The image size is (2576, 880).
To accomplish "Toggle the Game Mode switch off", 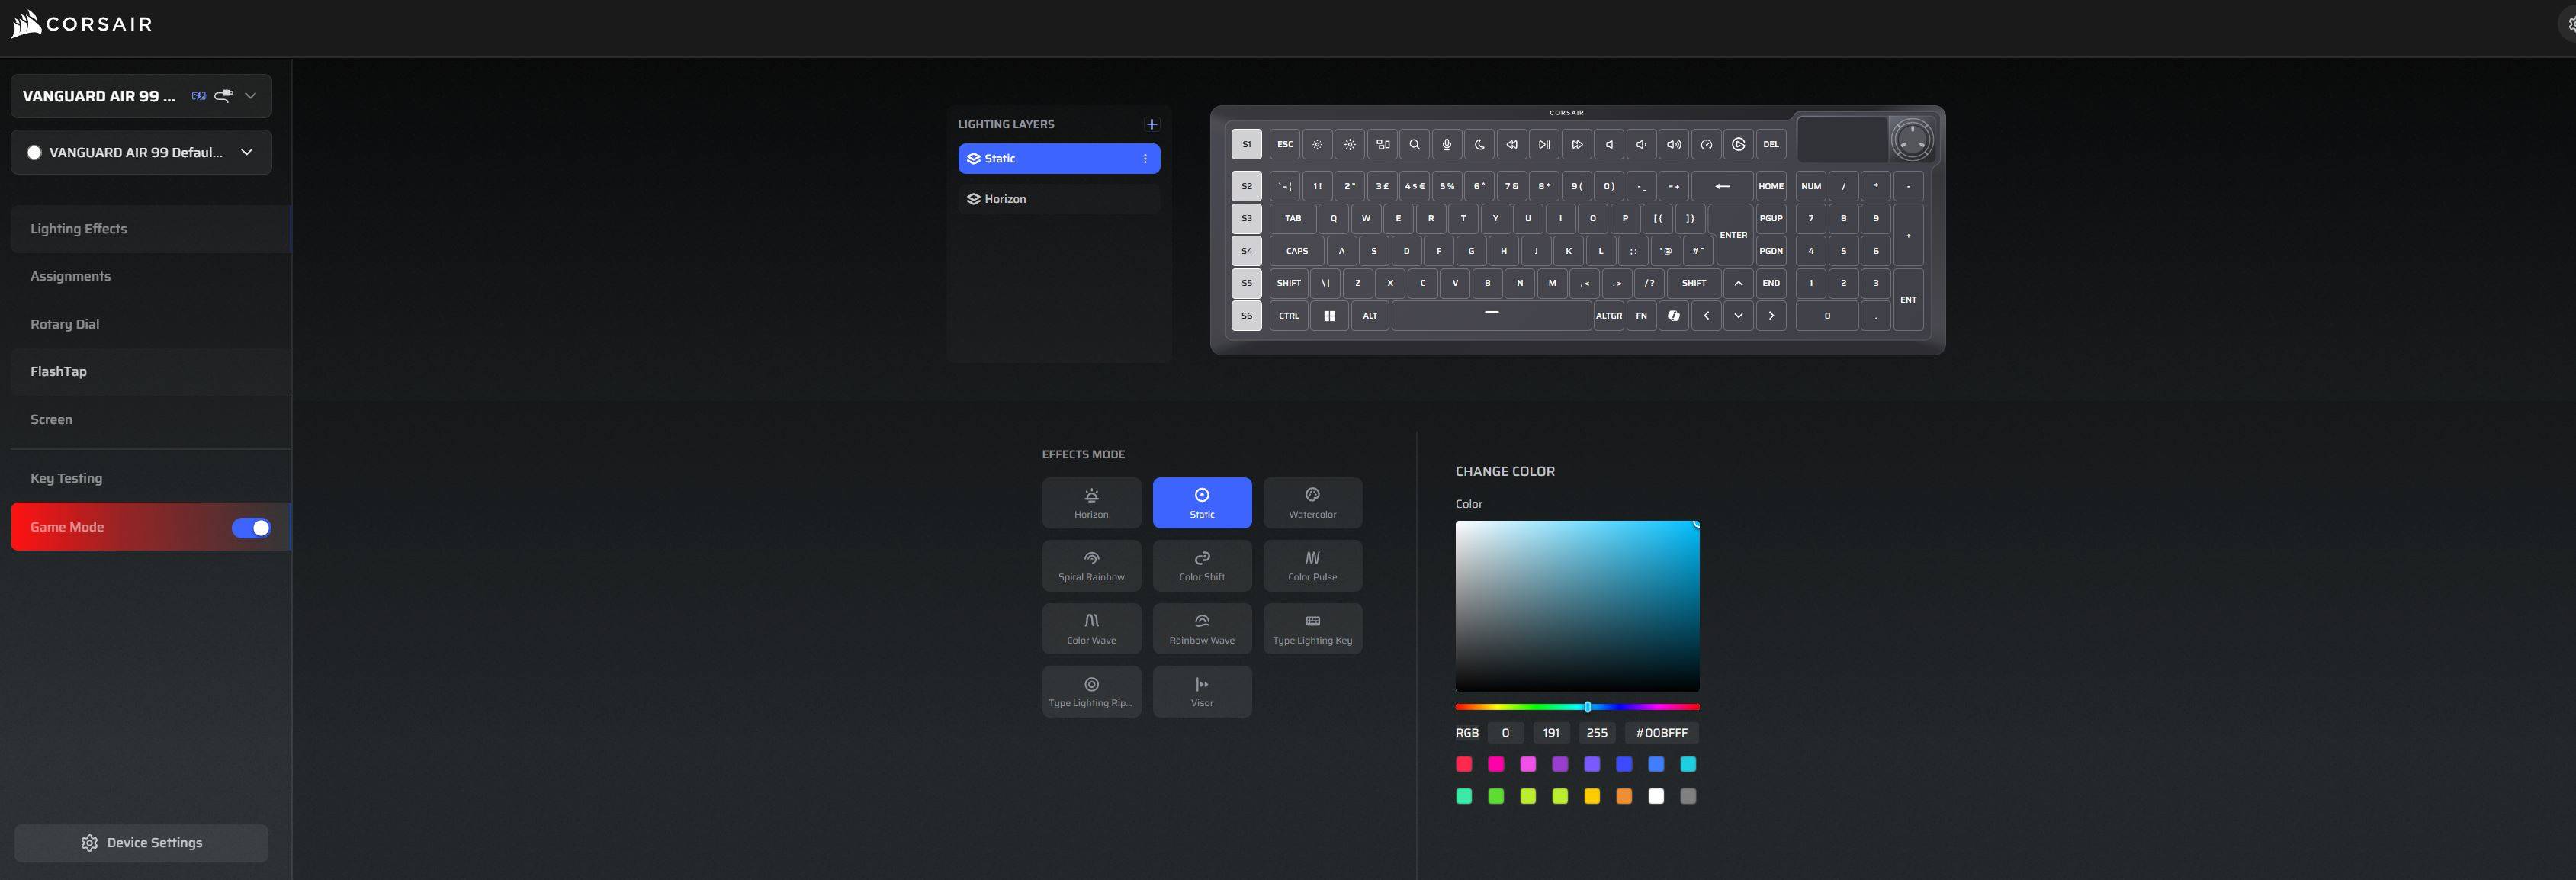I will tap(251, 528).
